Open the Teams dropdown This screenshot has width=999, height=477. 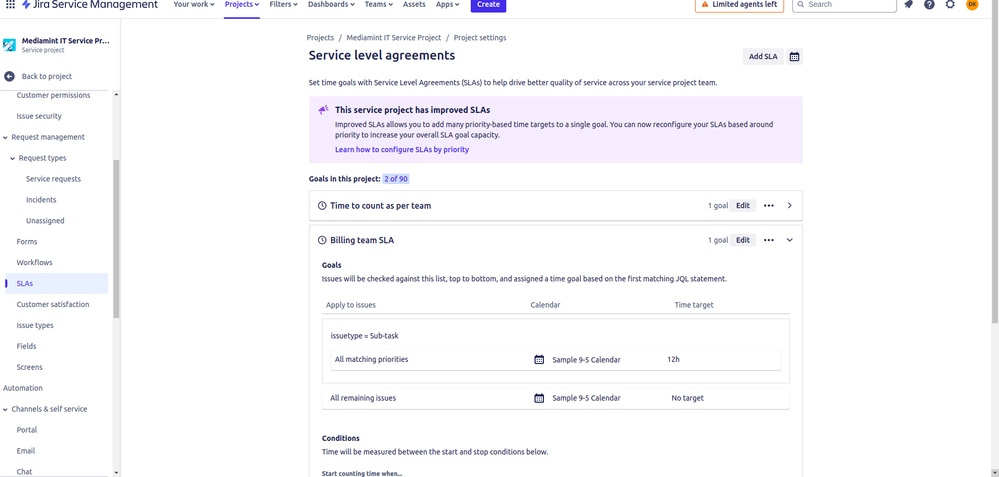coord(378,4)
